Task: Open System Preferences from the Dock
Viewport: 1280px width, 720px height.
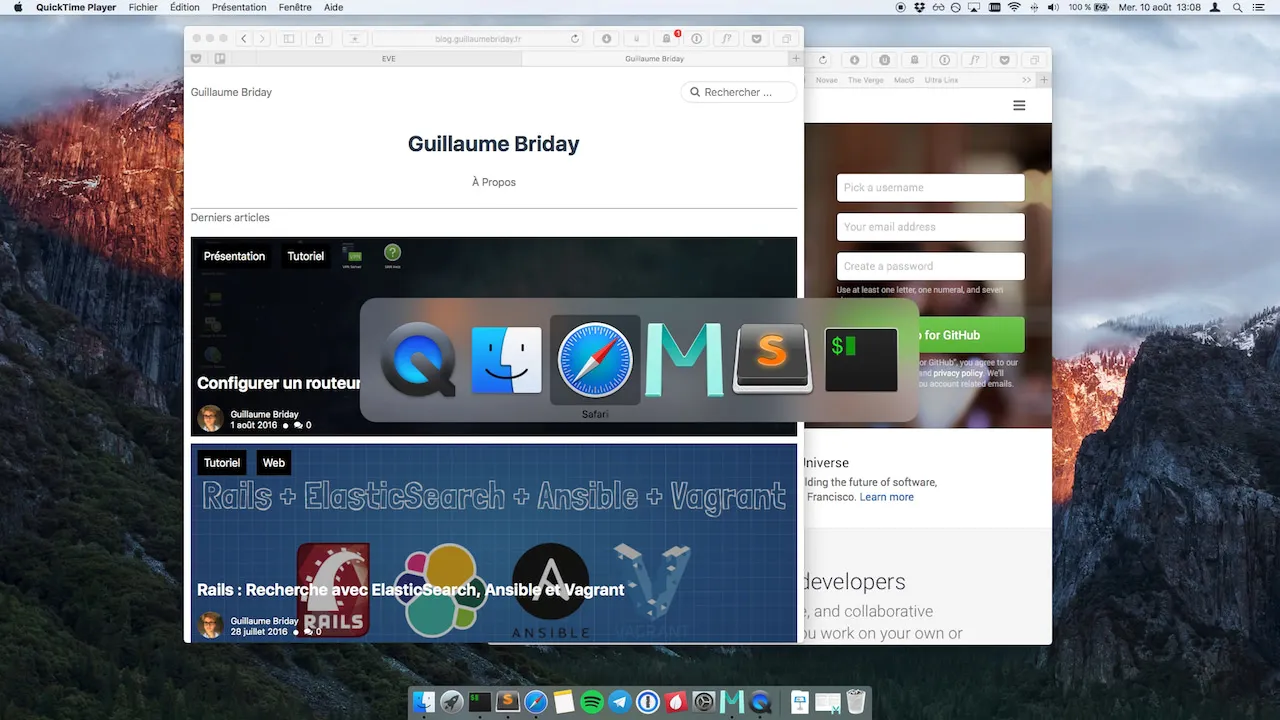Action: [704, 702]
